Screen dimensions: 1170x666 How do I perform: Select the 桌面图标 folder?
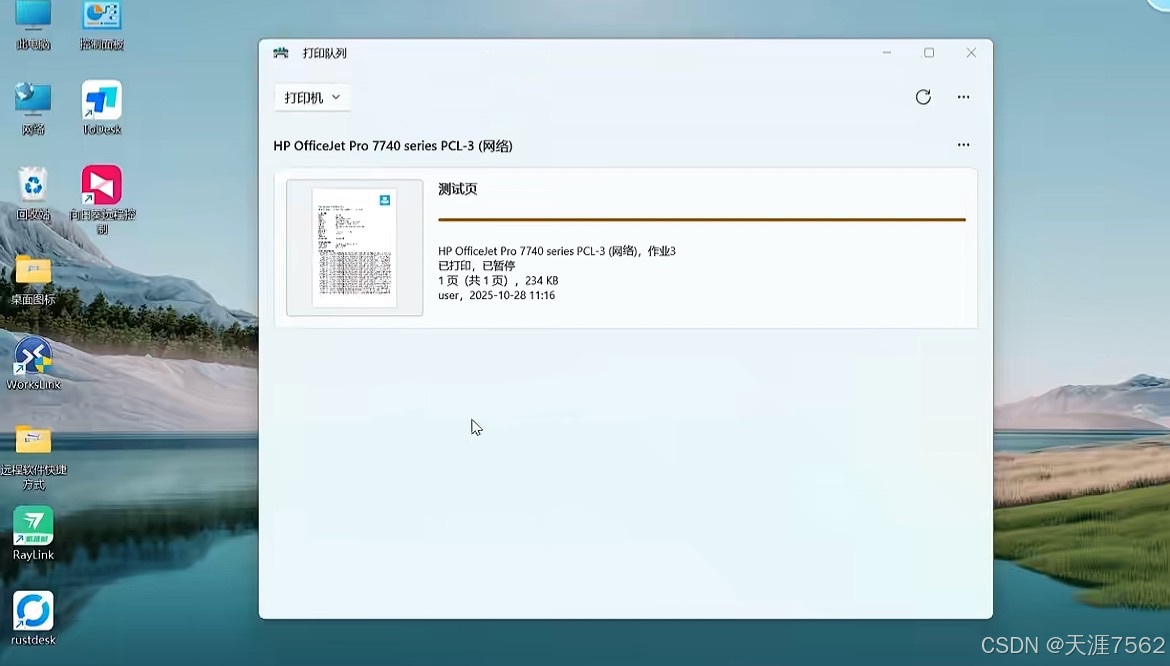click(33, 280)
